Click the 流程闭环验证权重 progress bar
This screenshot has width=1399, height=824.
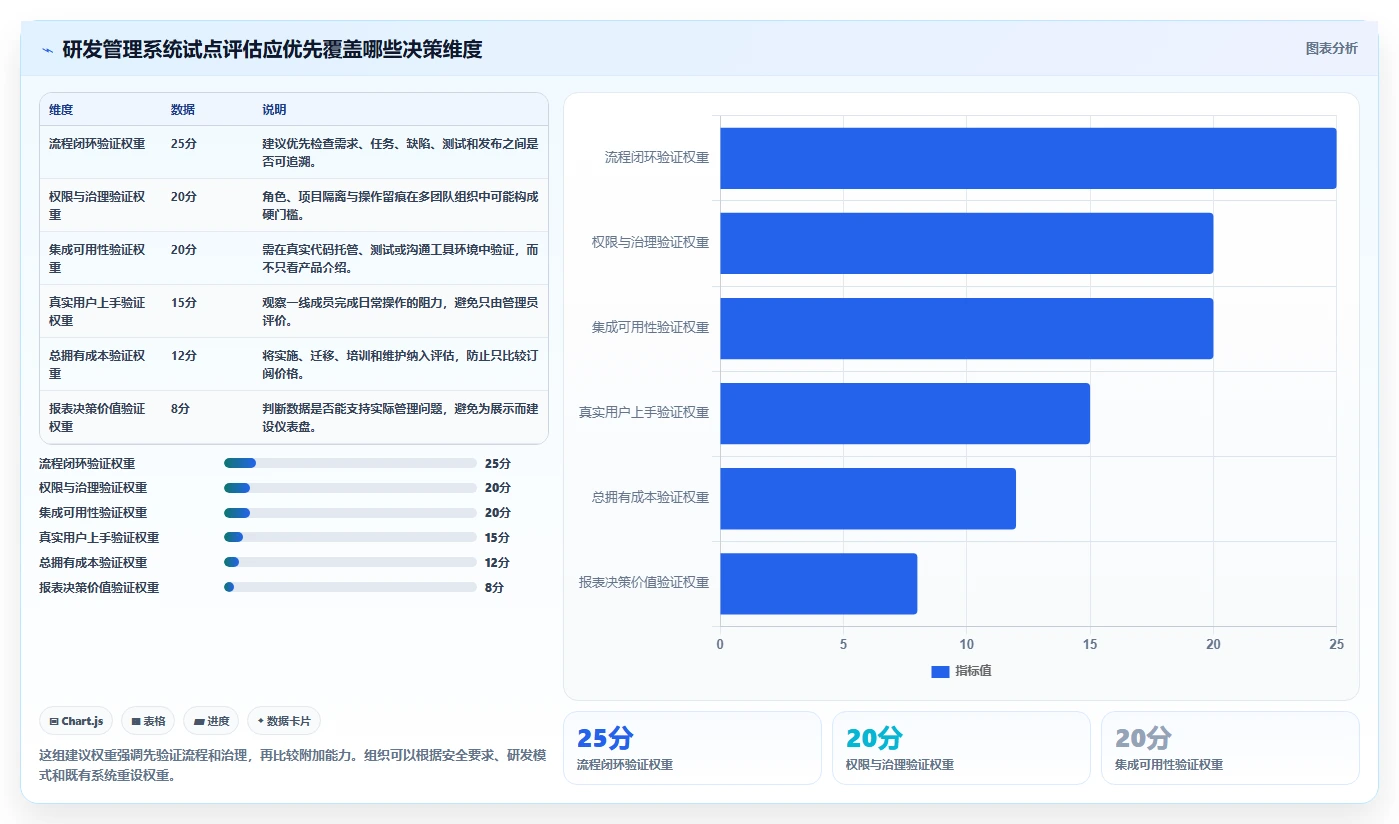350,463
